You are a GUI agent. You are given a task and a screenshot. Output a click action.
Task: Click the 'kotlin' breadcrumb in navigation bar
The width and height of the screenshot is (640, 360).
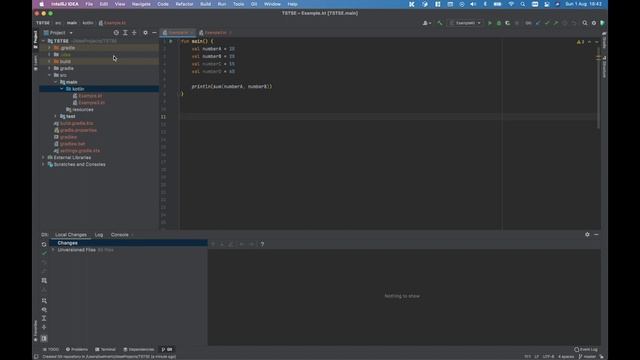[x=88, y=23]
